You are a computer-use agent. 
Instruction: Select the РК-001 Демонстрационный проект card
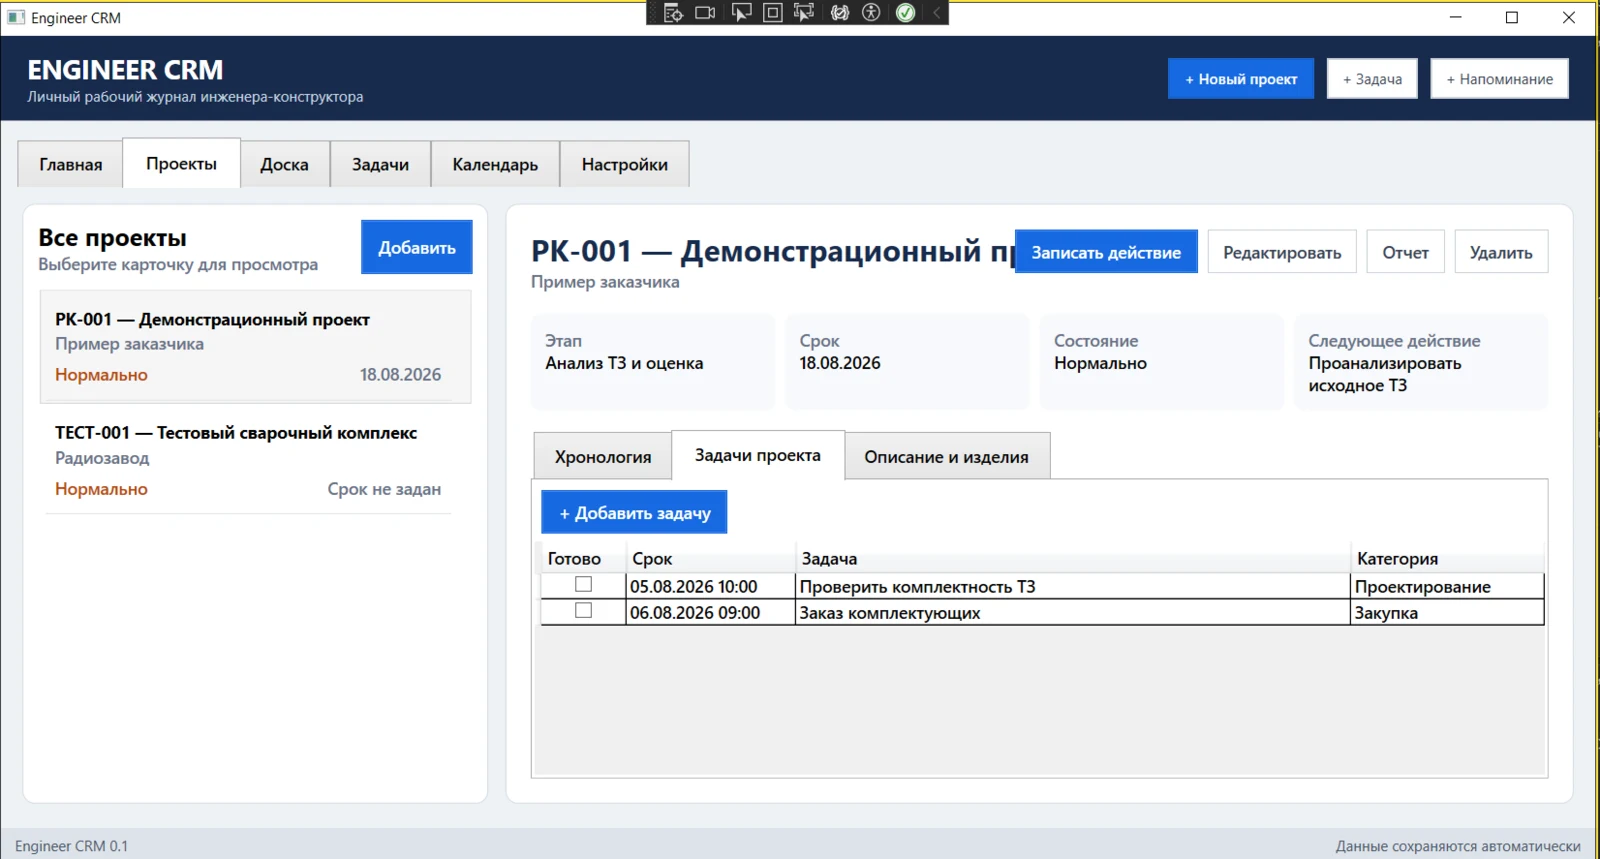[255, 347]
